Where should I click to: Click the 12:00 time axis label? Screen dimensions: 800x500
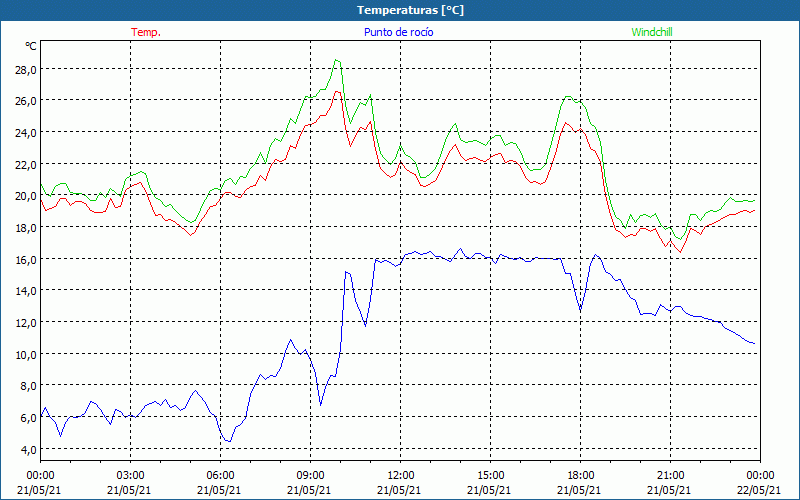[401, 476]
